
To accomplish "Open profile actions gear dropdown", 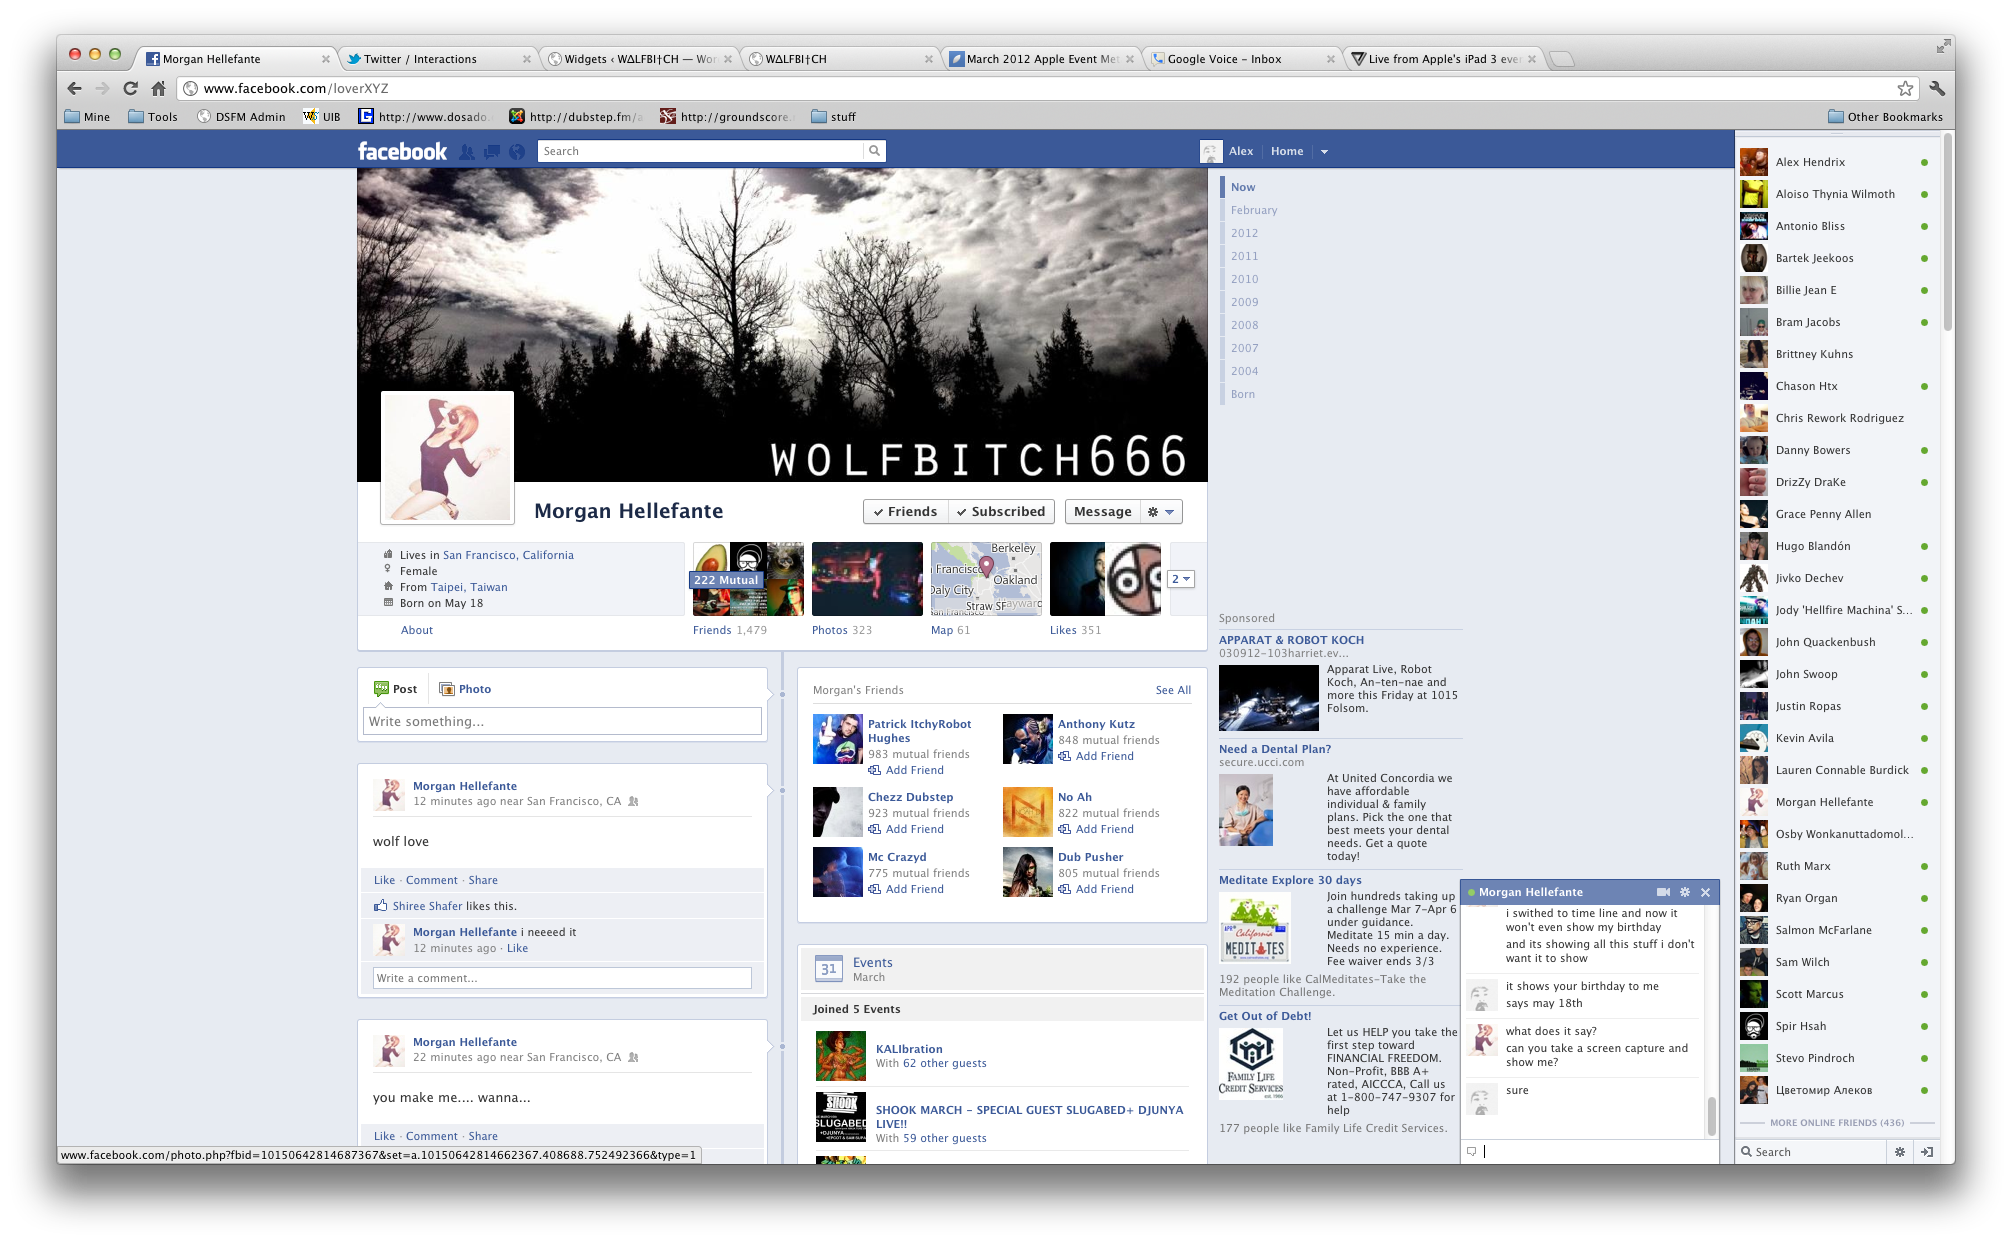I will (1161, 511).
